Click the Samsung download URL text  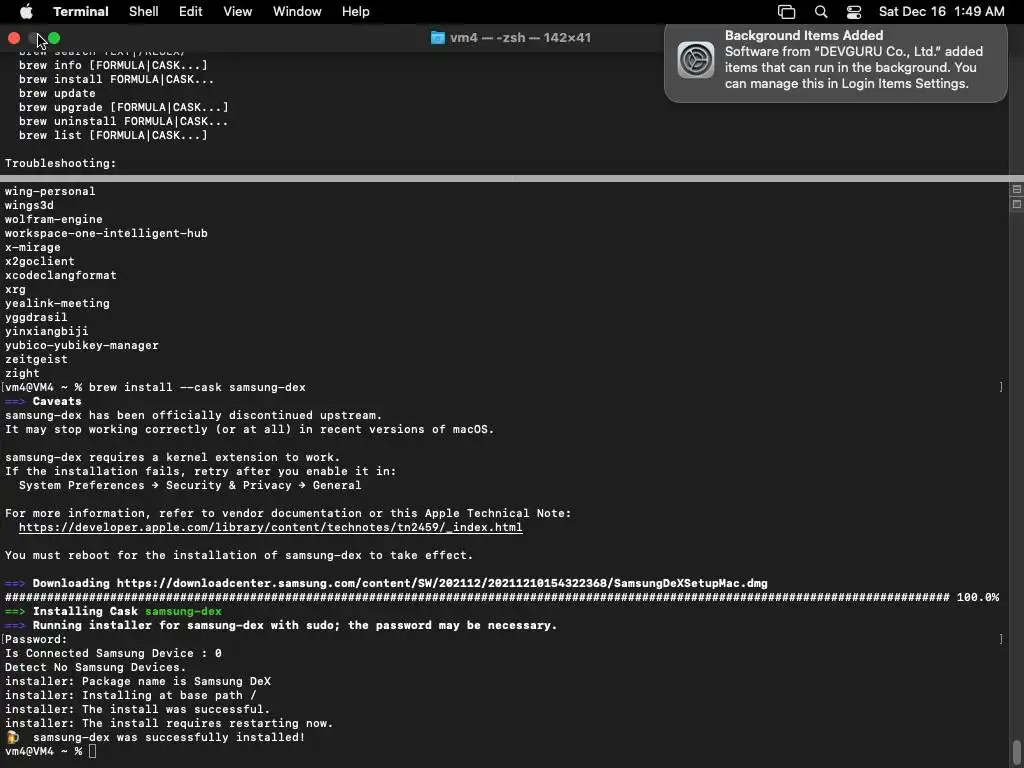442,583
